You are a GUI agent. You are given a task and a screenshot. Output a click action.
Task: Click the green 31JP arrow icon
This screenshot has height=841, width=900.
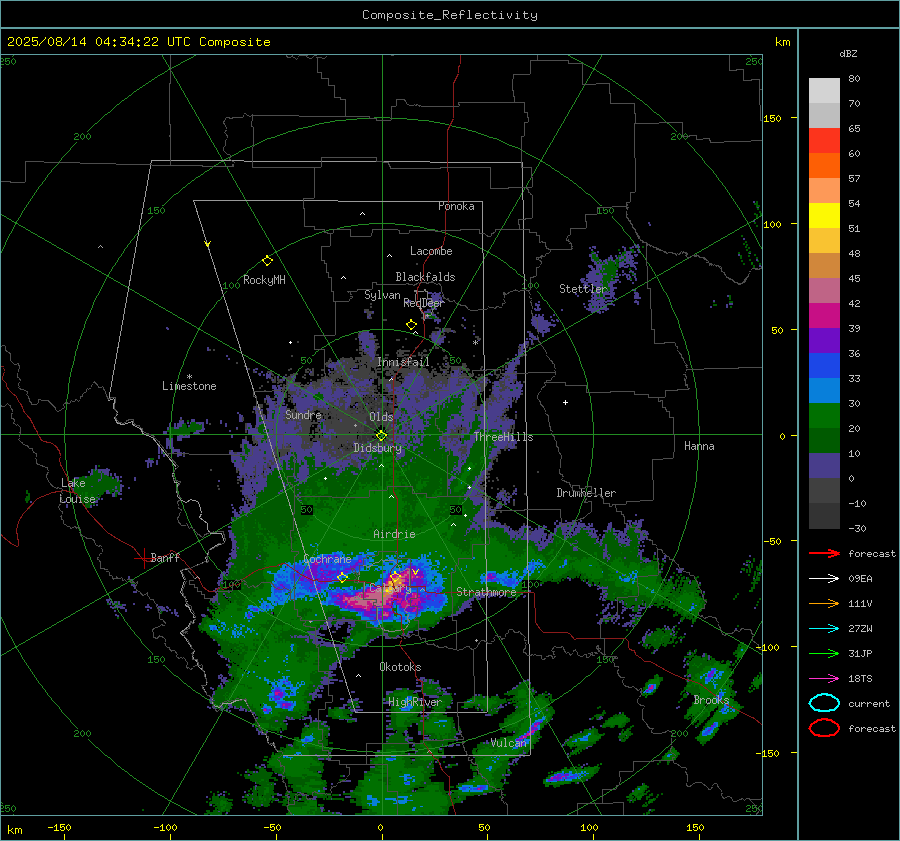(x=824, y=653)
